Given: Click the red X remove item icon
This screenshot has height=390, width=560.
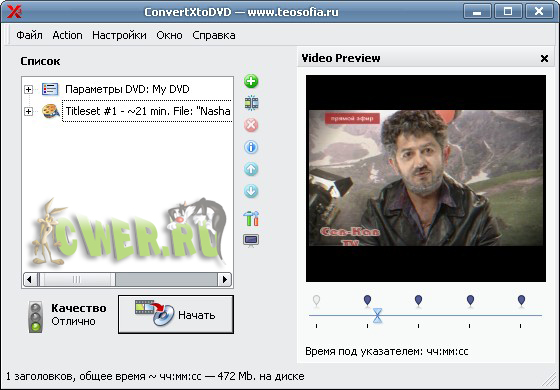Looking at the screenshot, I should 251,125.
